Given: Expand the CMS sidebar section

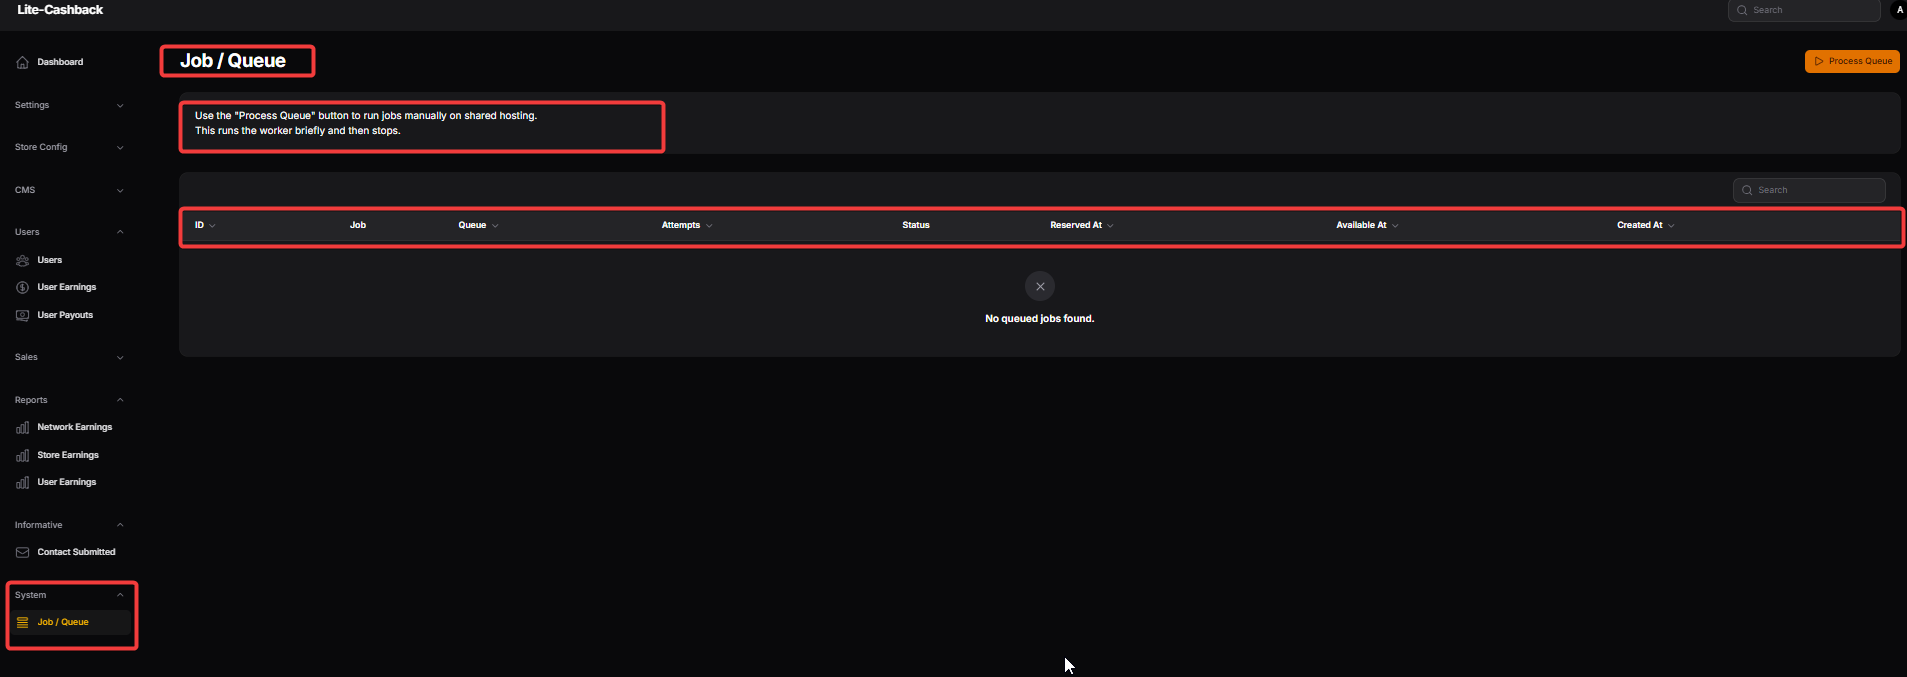Looking at the screenshot, I should pos(69,190).
